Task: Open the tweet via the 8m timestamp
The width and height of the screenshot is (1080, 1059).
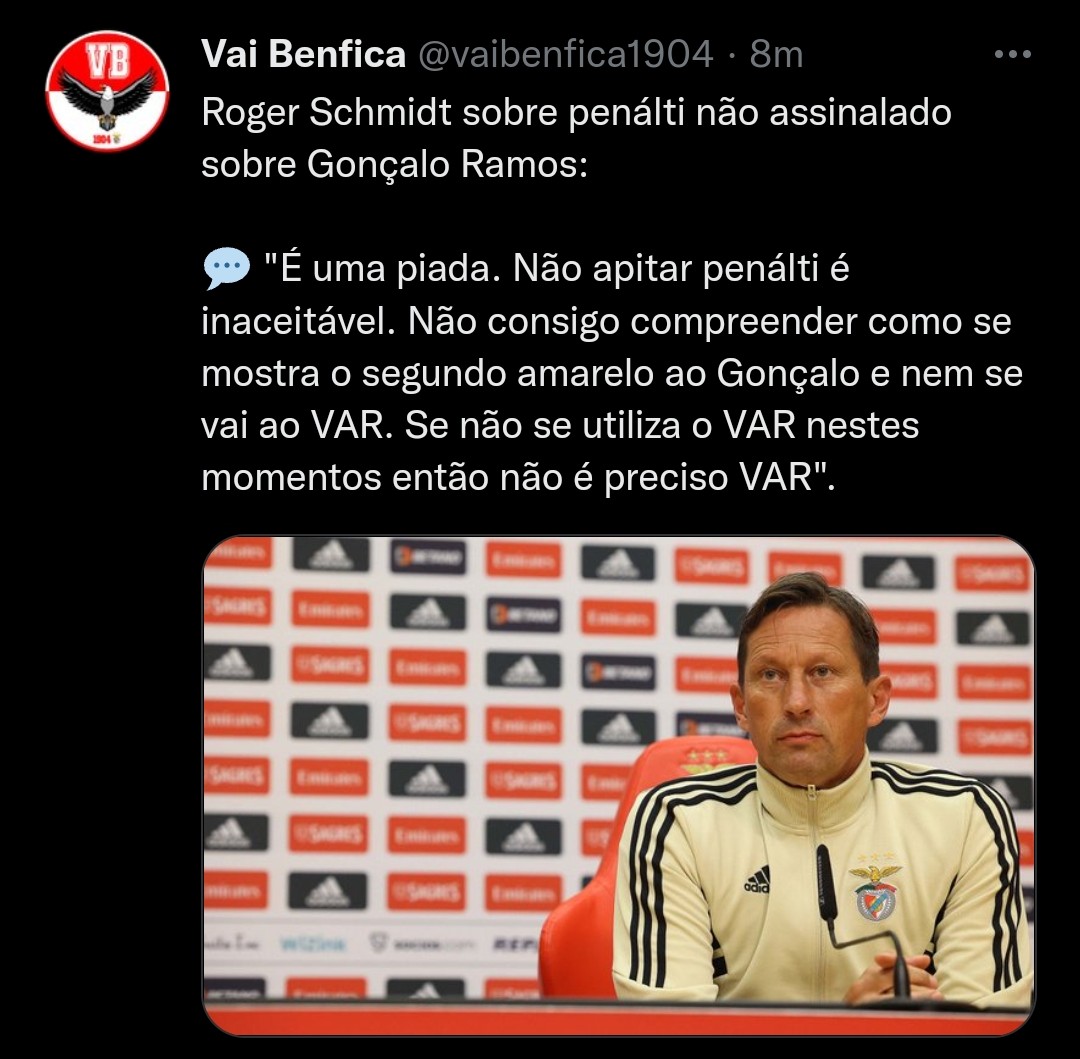Action: coord(776,54)
